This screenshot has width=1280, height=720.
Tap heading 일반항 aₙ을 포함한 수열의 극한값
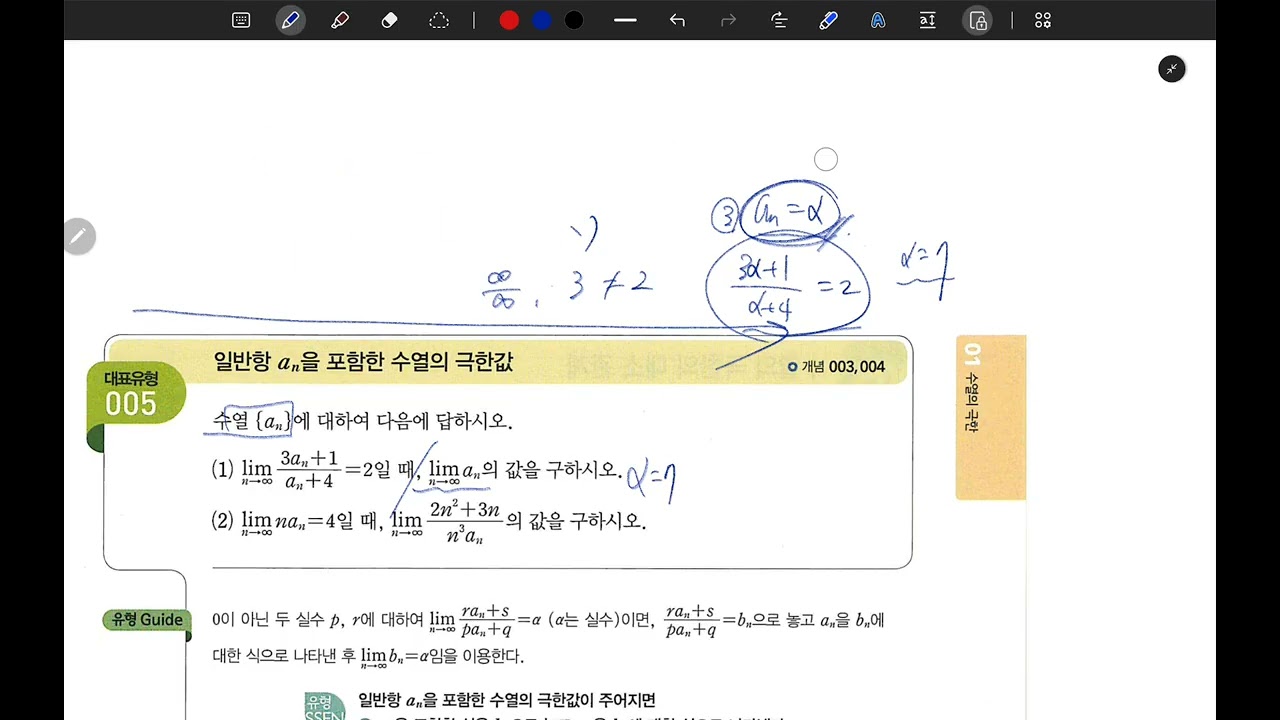(x=363, y=362)
